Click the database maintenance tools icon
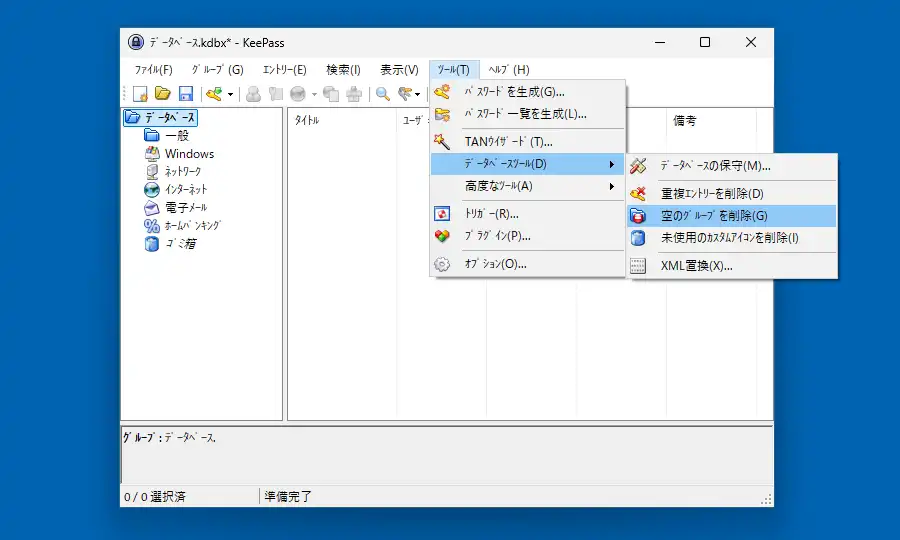900x540 pixels. [638, 166]
